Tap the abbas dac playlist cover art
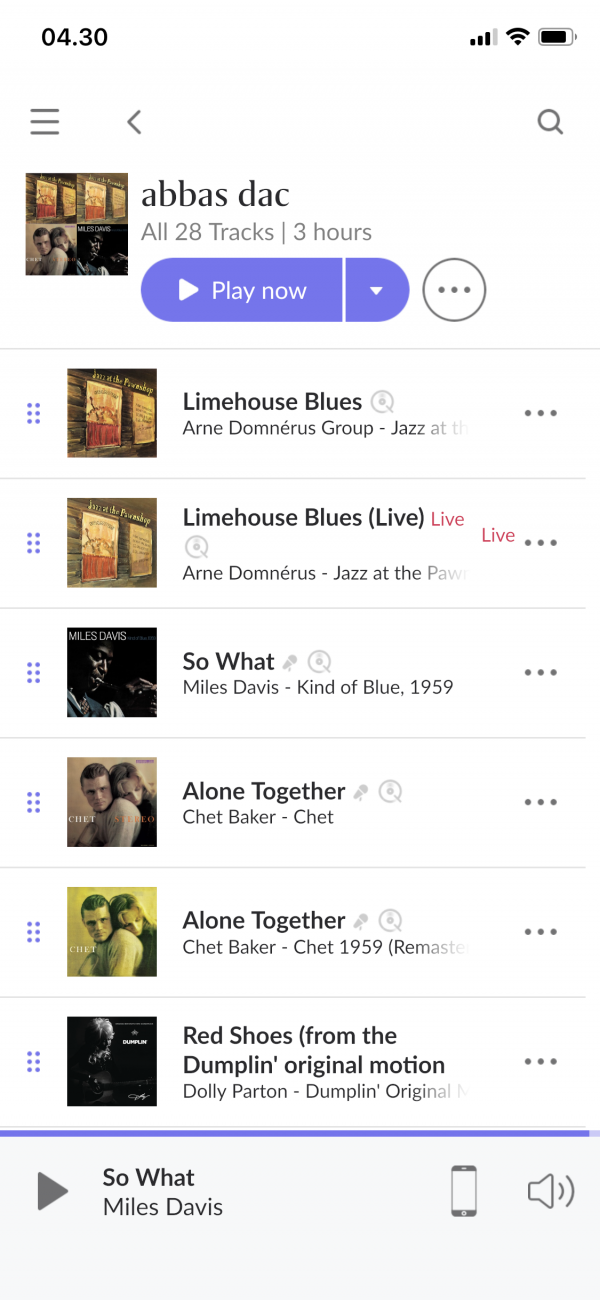Image resolution: width=600 pixels, height=1300 pixels. pos(77,224)
